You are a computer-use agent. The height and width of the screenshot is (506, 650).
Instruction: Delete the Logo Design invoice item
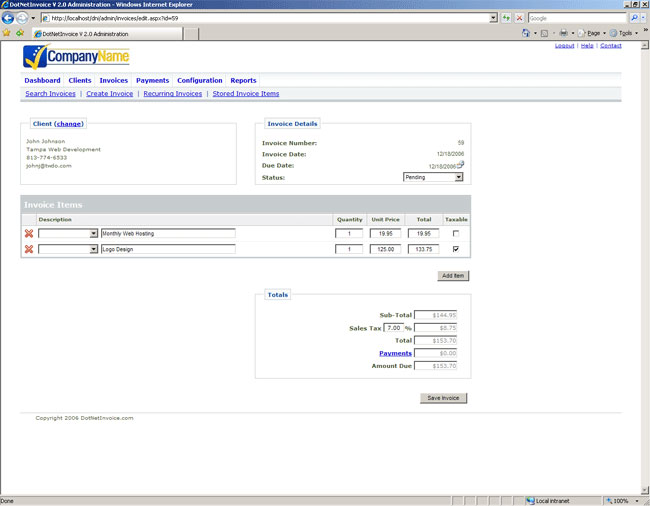[29, 249]
